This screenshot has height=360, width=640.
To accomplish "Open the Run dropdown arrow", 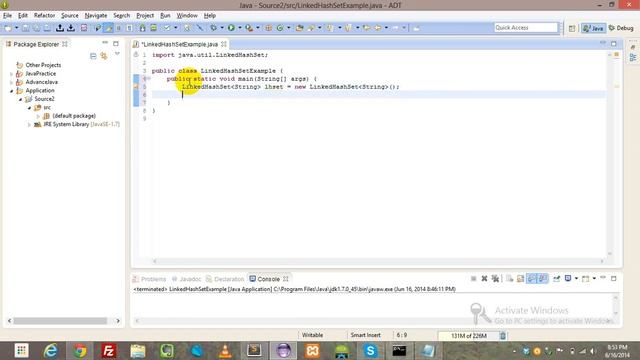I will [x=240, y=28].
